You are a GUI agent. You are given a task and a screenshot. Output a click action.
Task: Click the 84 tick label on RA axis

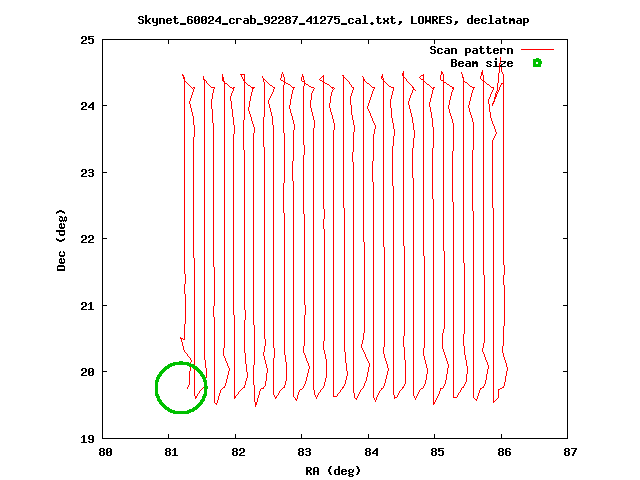[x=371, y=452]
